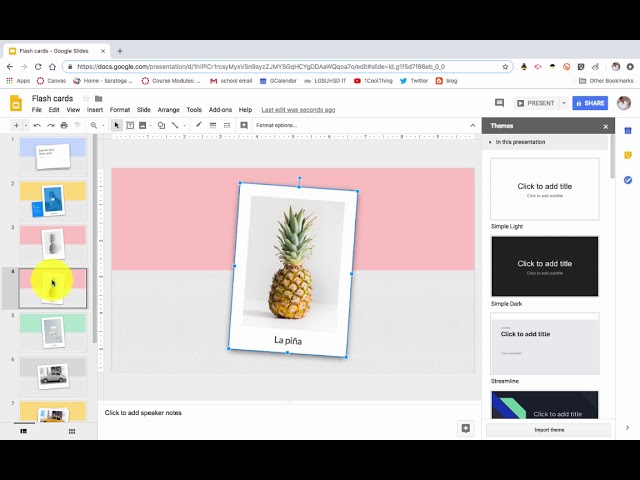This screenshot has width=640, height=480.
Task: Apply the Streamline theme
Action: [544, 344]
